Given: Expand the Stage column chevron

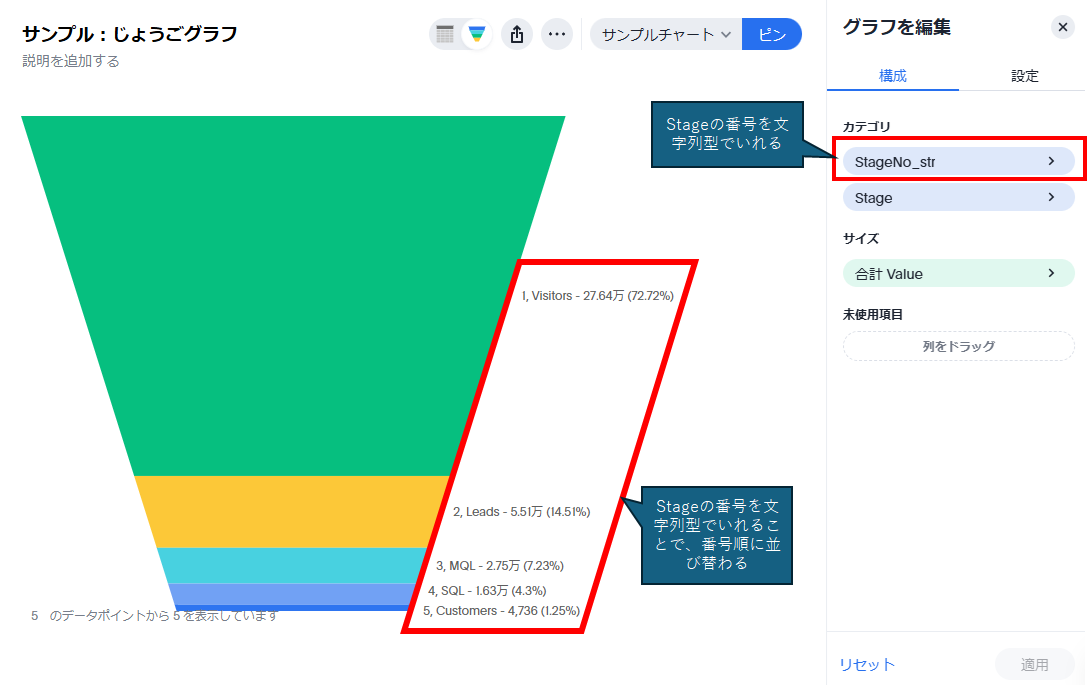Looking at the screenshot, I should point(1051,198).
